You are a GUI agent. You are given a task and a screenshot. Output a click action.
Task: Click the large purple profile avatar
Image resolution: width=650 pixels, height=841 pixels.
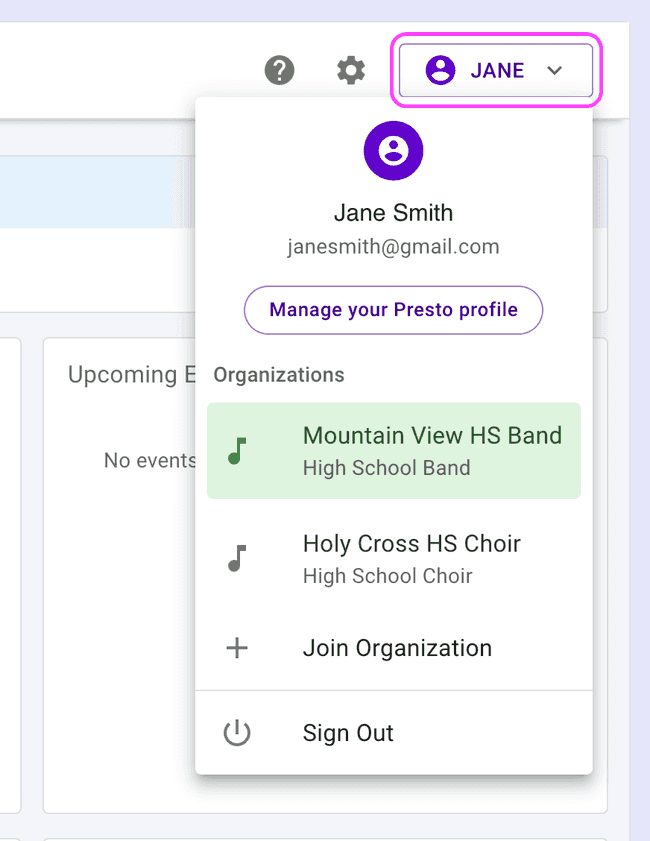click(393, 151)
